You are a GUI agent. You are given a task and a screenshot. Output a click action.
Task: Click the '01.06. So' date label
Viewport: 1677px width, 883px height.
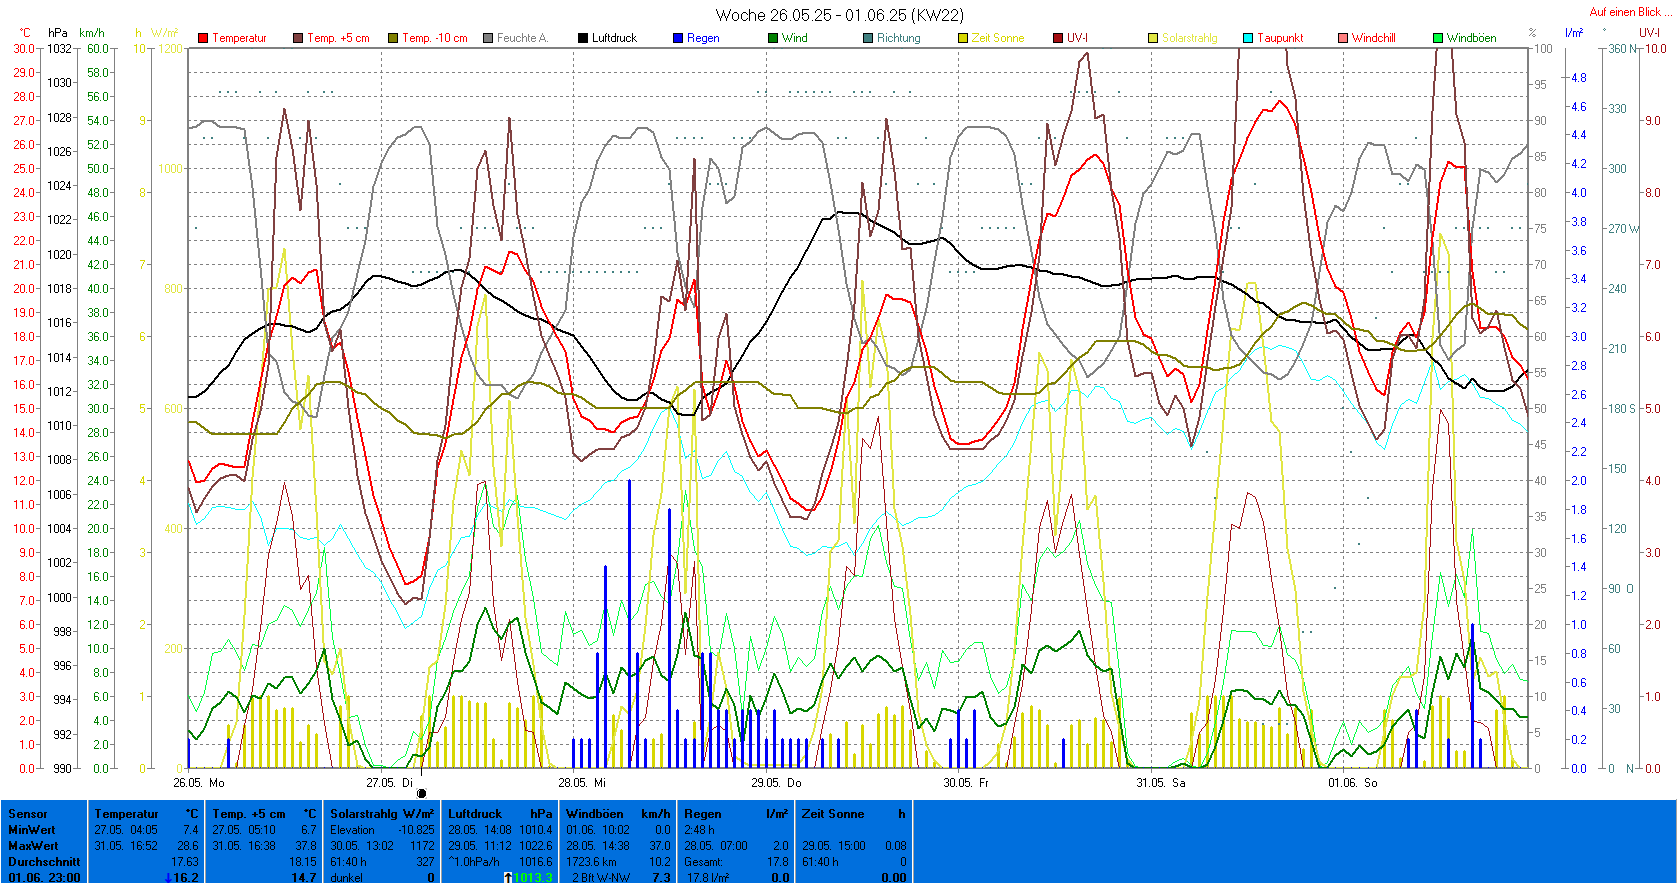point(1353,782)
